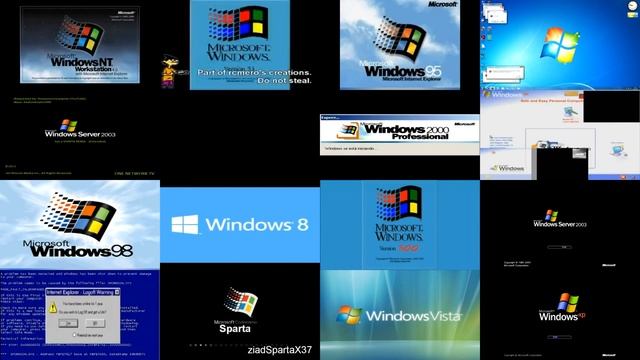Click the yellow warning triangle icon
The image size is (640, 360).
coord(53,308)
